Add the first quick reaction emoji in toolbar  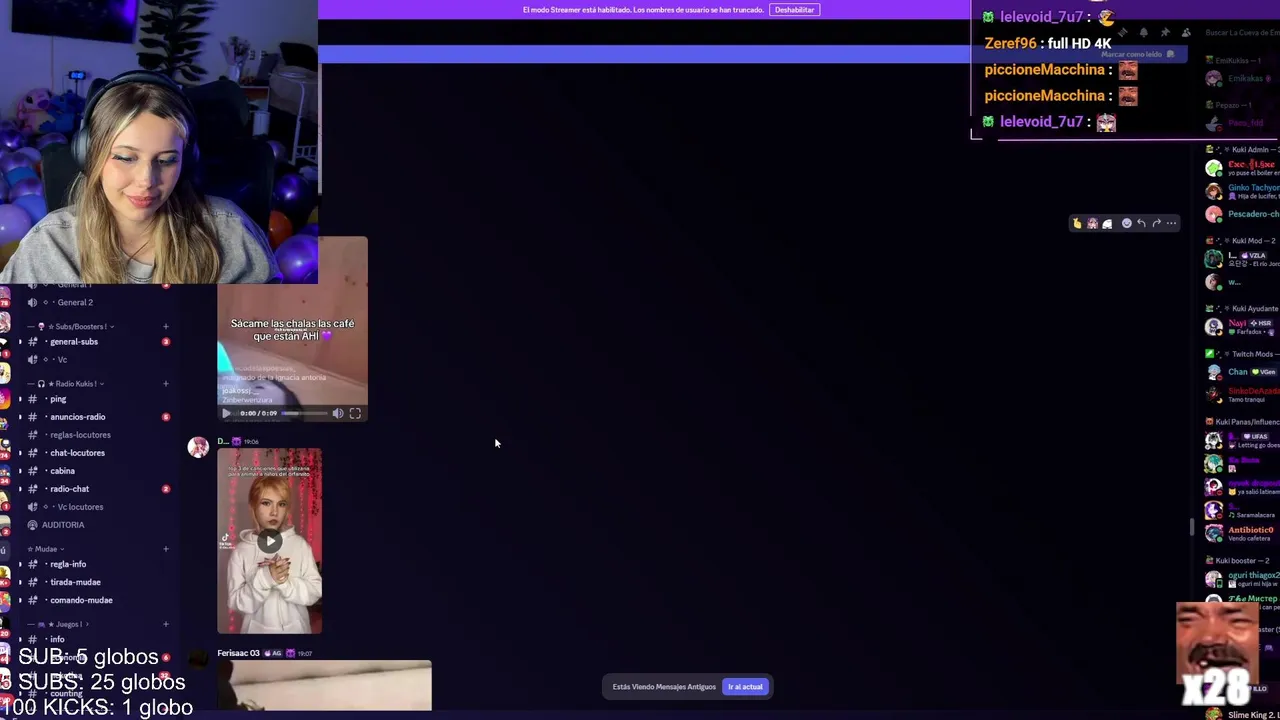[x=1077, y=223]
